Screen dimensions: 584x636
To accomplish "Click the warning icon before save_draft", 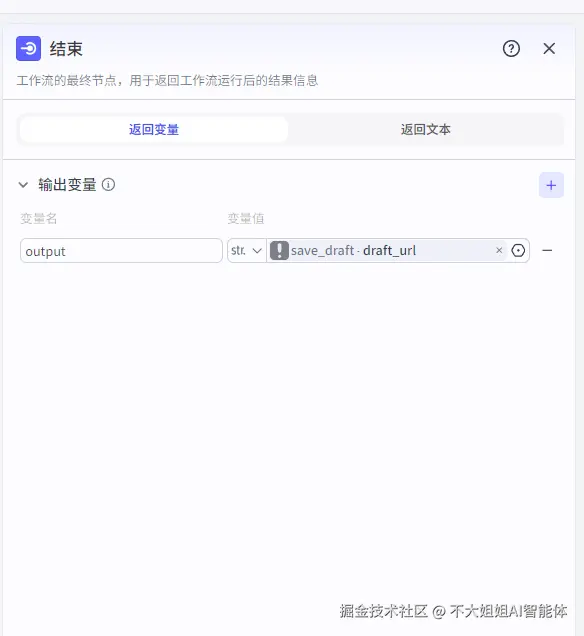I will pyautogui.click(x=279, y=250).
